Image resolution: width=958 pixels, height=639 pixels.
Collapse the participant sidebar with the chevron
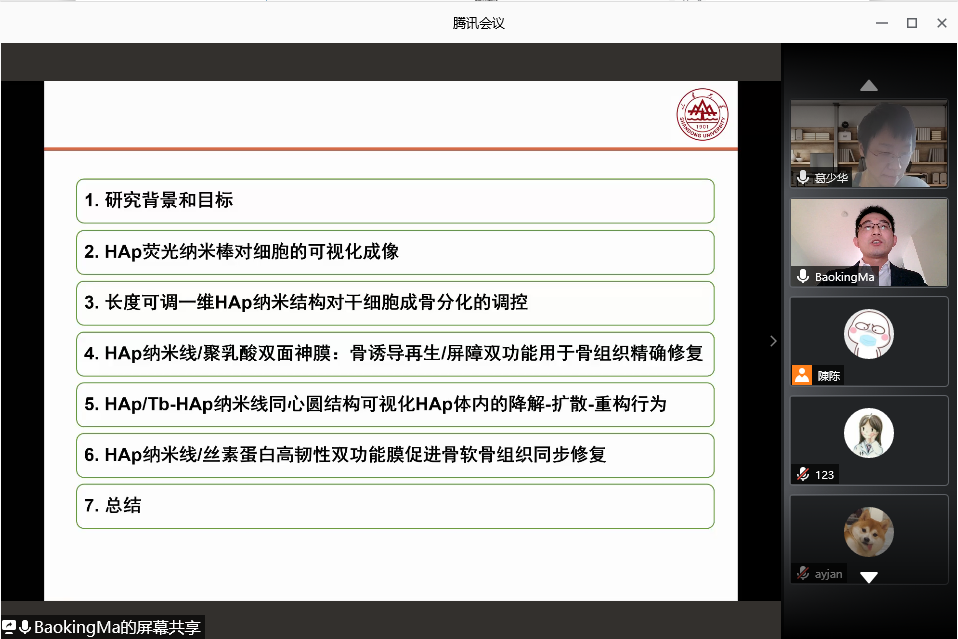[x=773, y=341]
